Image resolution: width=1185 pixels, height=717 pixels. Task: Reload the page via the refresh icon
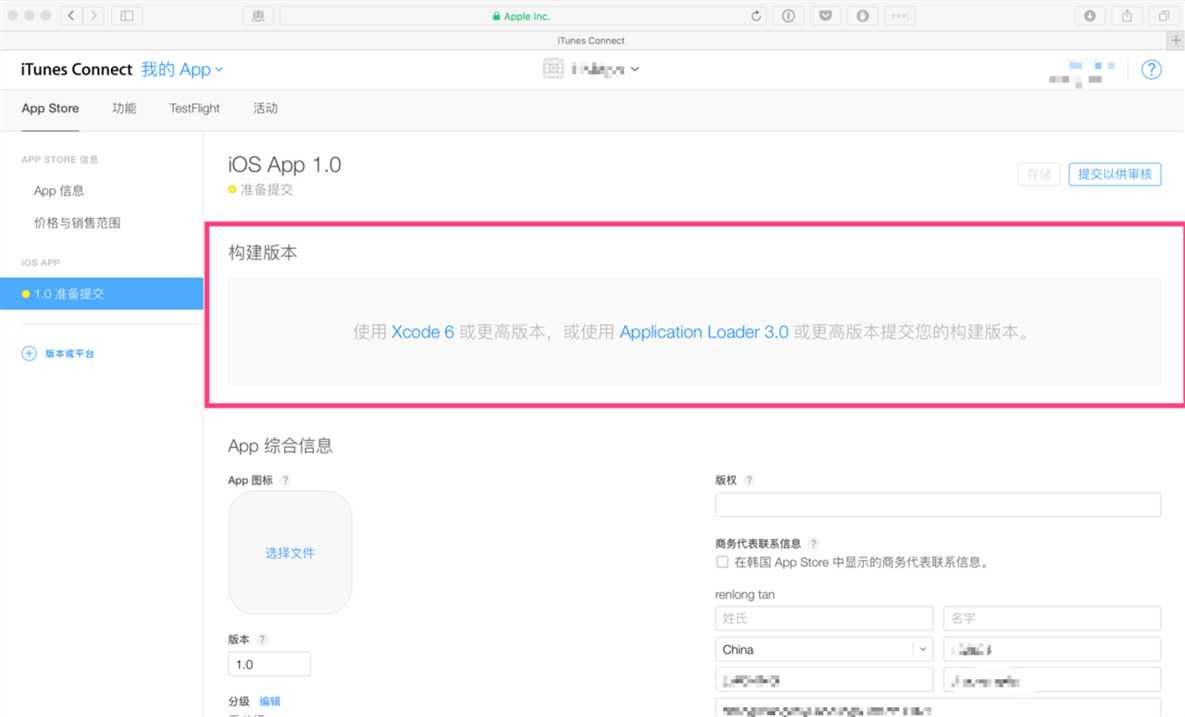point(756,16)
